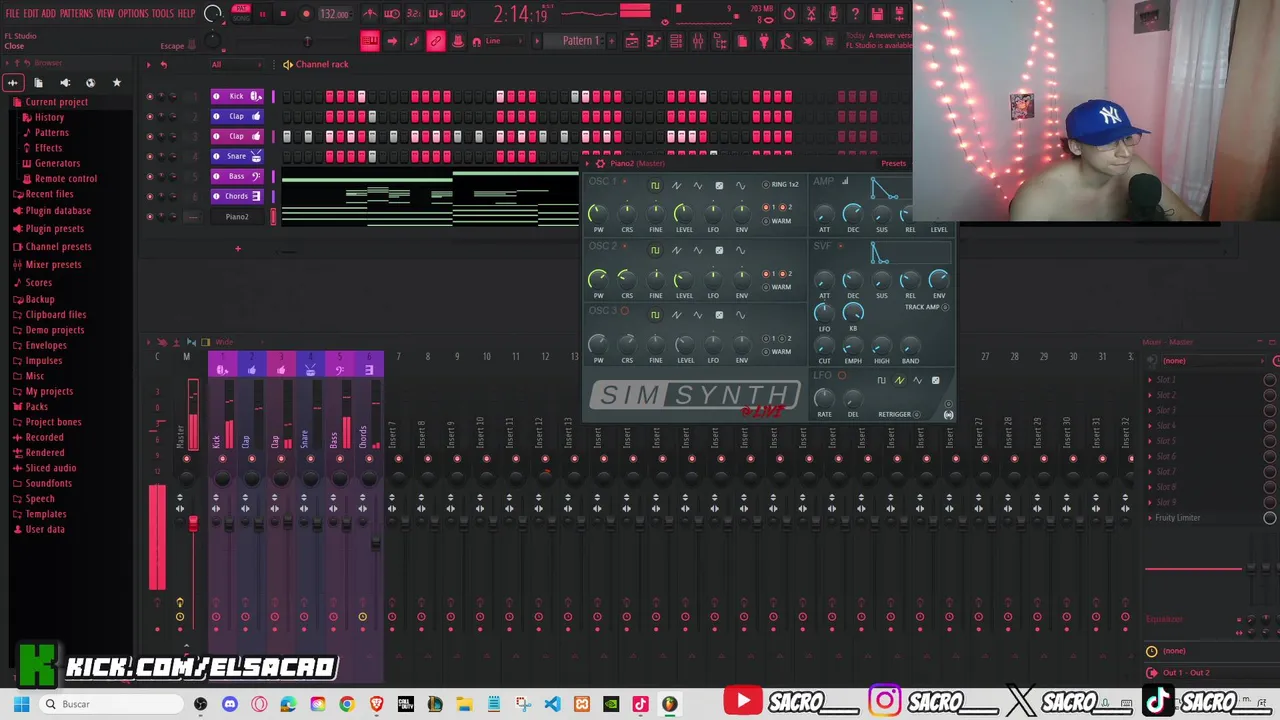The image size is (1280, 720).
Task: Click the AMP DEC knob
Action: pos(853,213)
